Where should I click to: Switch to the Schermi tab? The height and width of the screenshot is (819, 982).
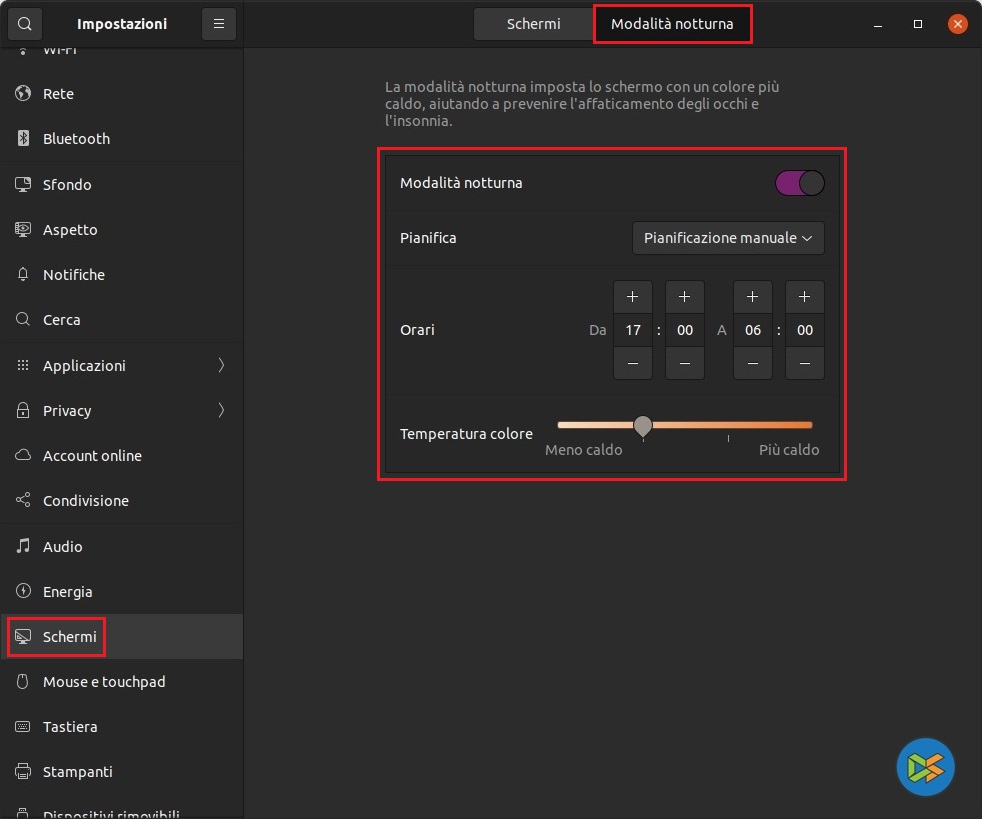[x=533, y=24]
